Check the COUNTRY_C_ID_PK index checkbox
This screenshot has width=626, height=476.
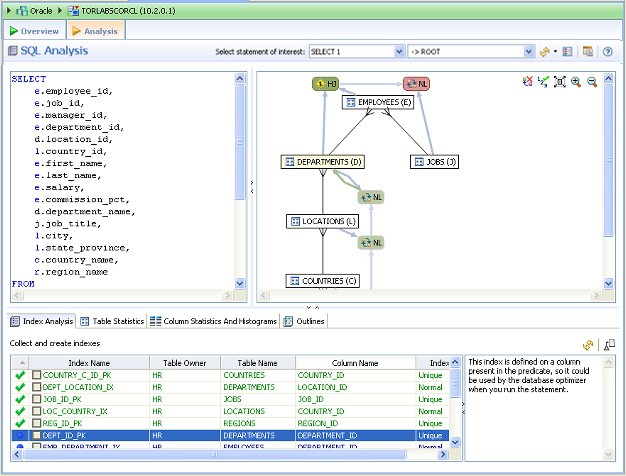(37, 375)
